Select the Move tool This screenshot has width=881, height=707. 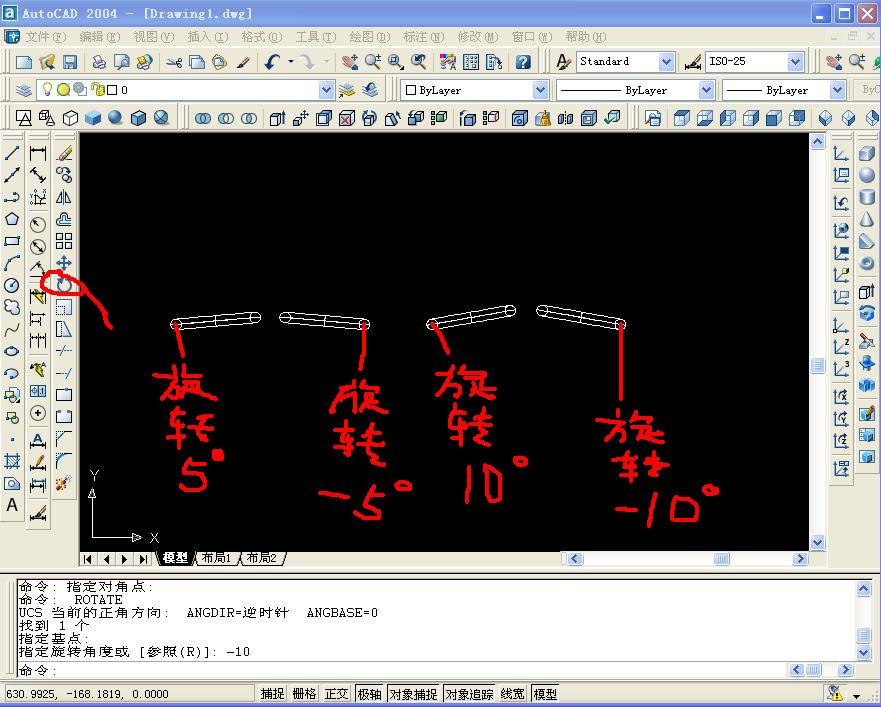(x=64, y=263)
